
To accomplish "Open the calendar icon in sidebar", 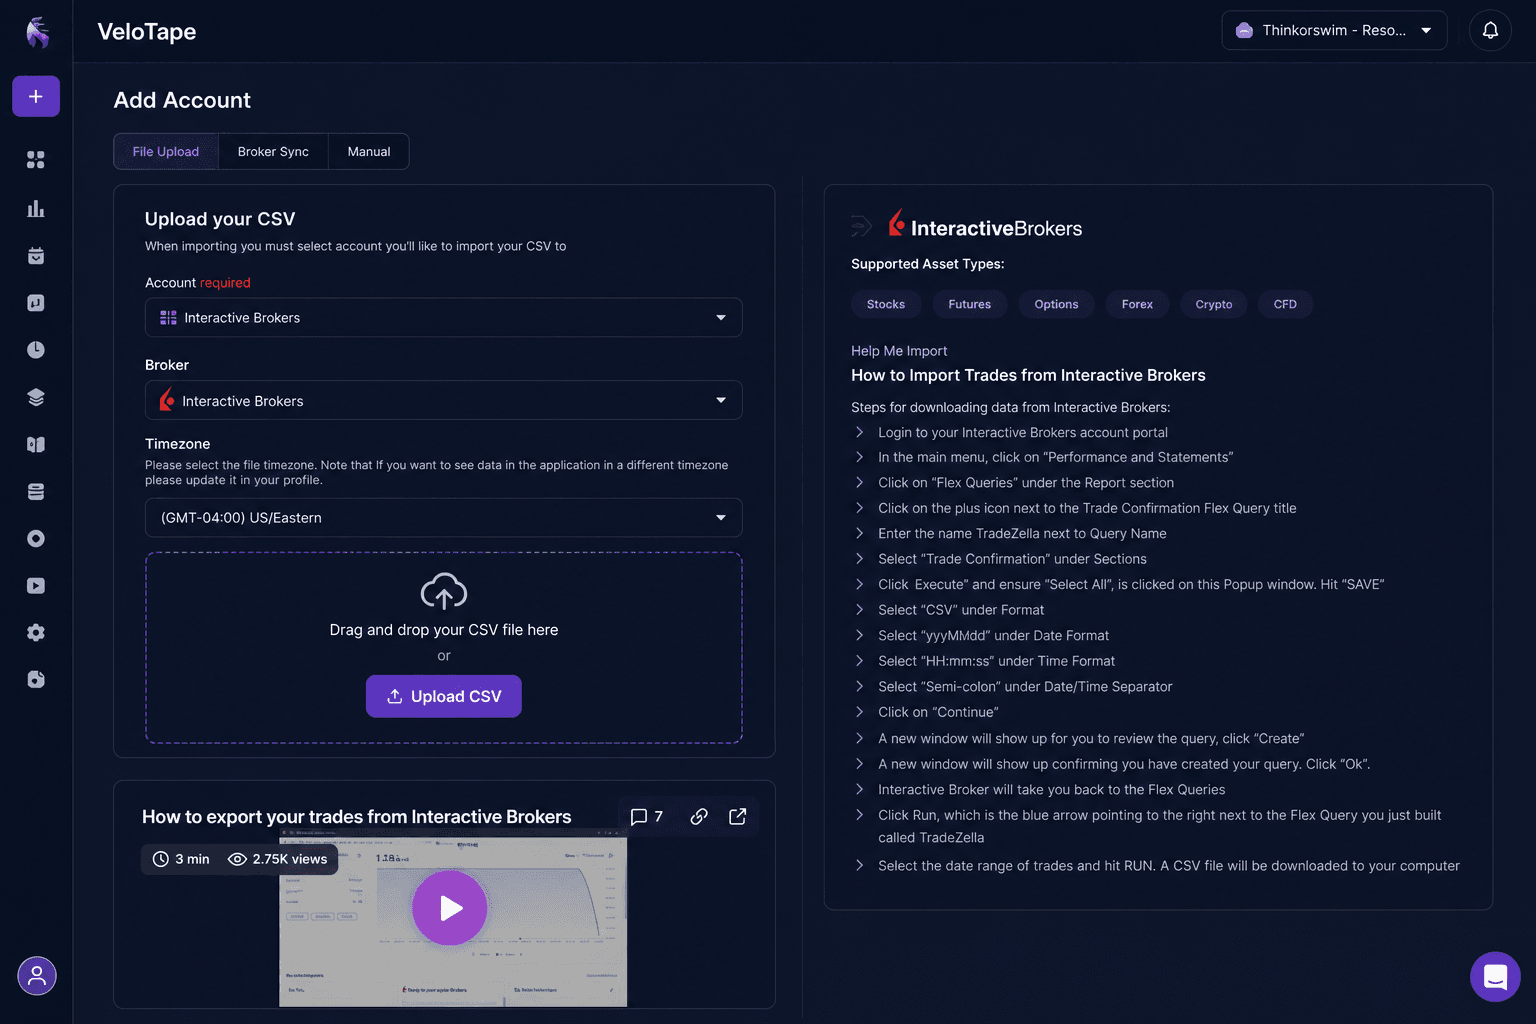I will point(36,256).
